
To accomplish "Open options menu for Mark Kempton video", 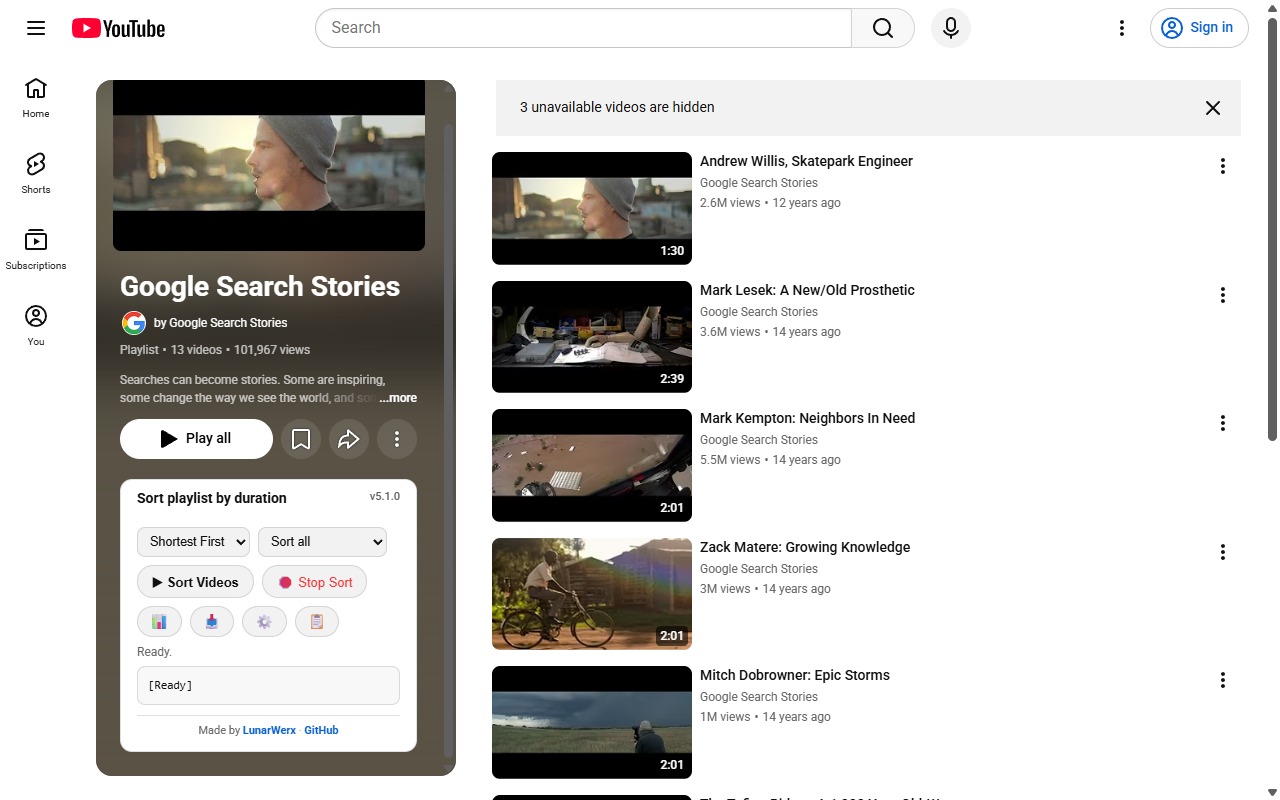I will (1222, 423).
